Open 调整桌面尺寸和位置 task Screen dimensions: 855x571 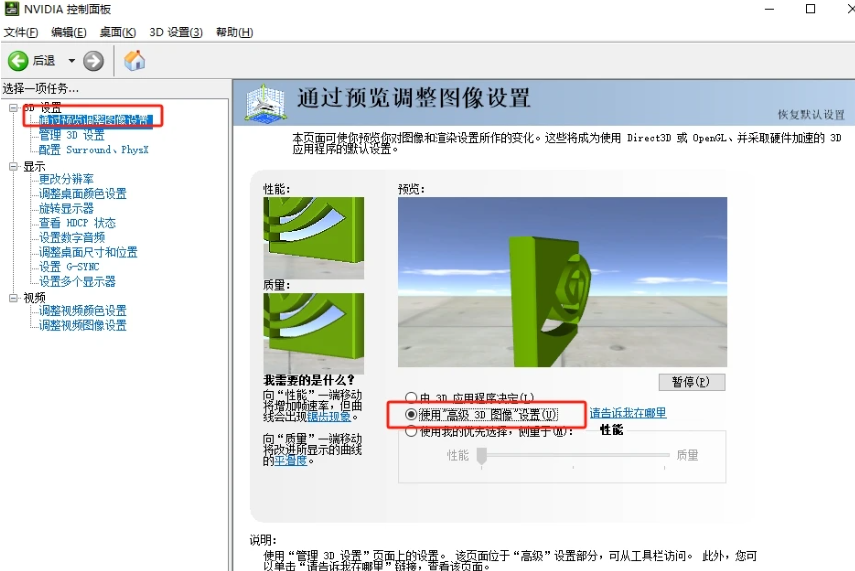pos(88,252)
